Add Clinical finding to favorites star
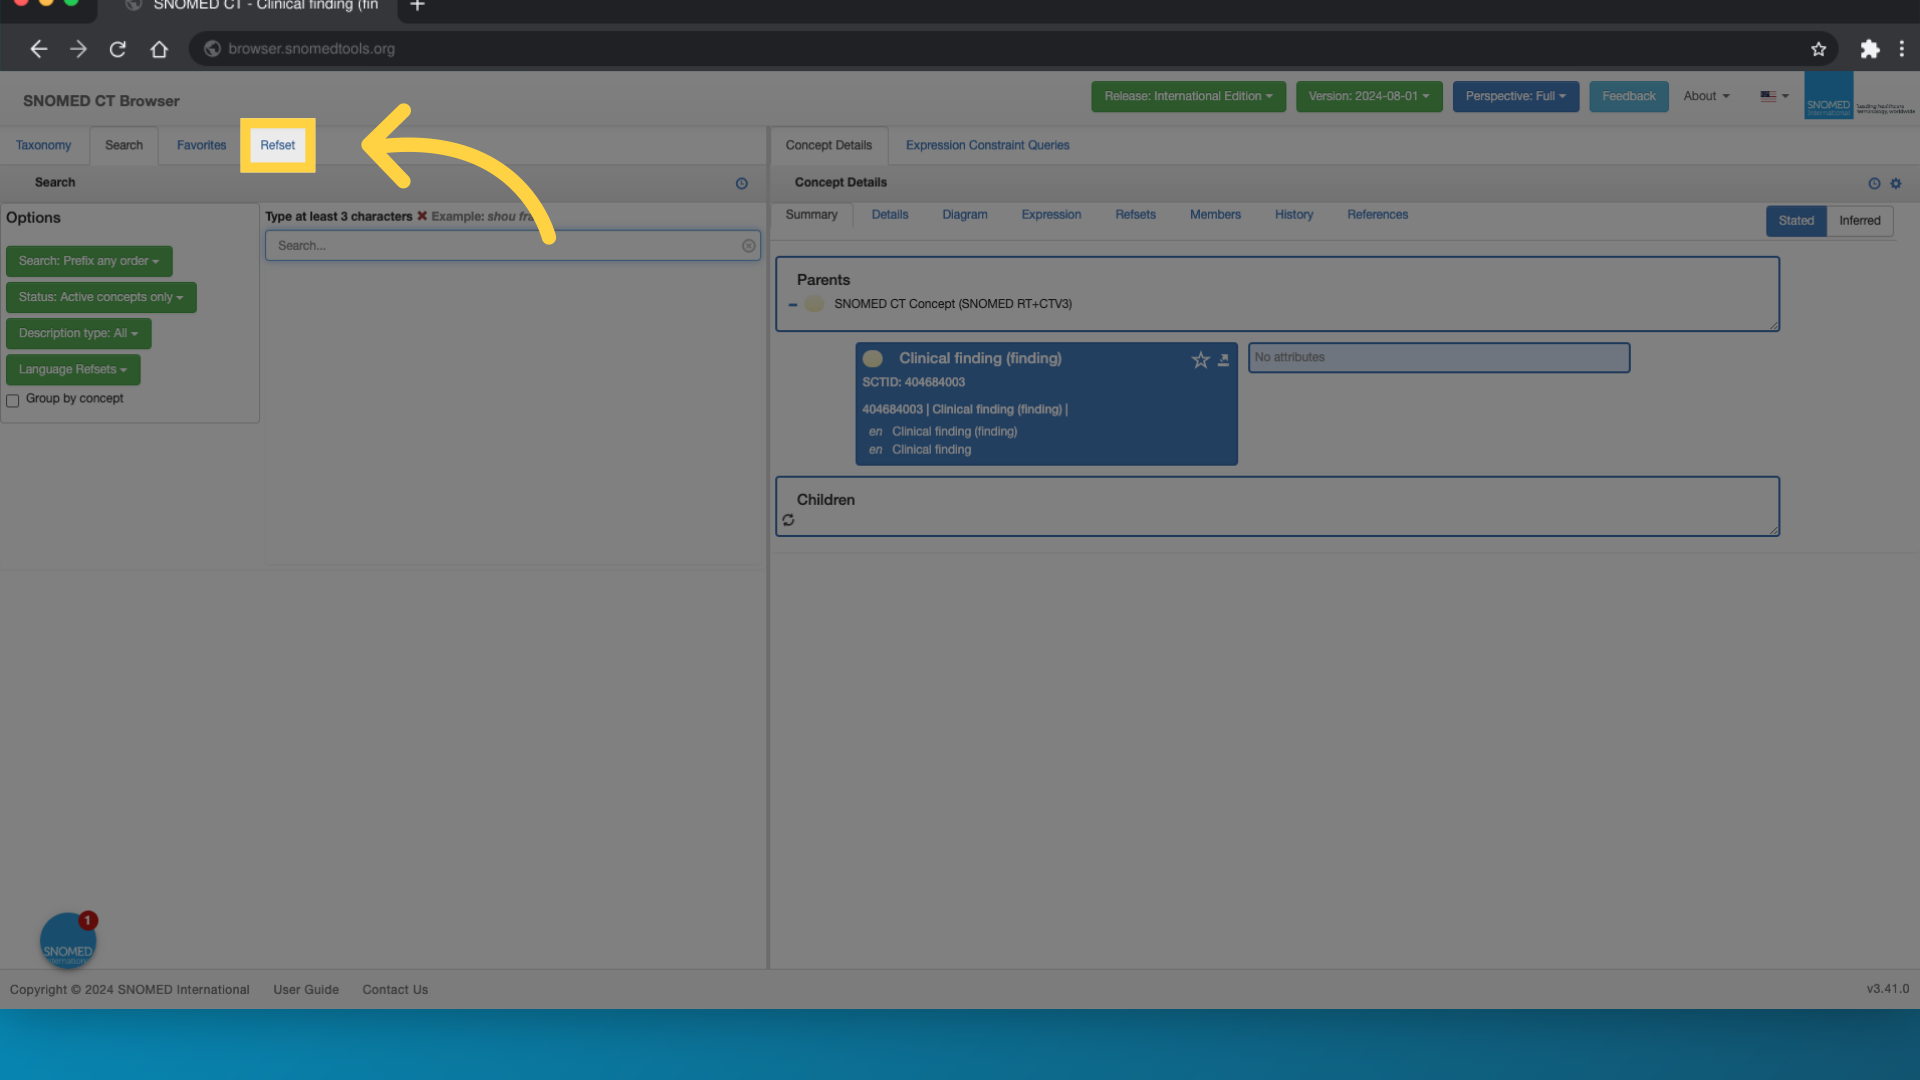 coord(1200,360)
